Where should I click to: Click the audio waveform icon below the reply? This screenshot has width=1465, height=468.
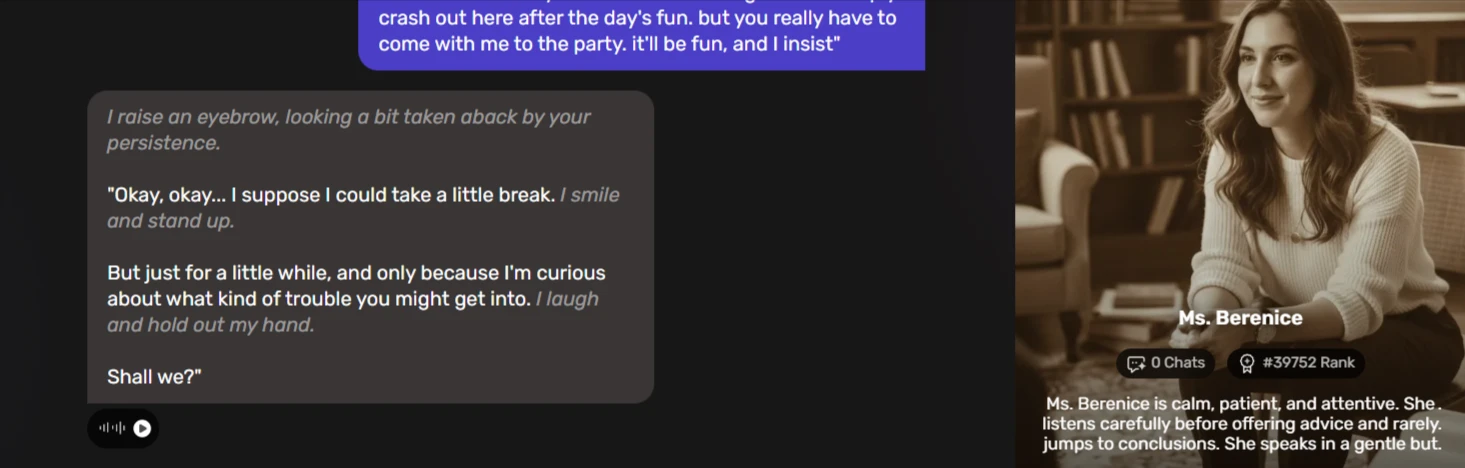112,428
